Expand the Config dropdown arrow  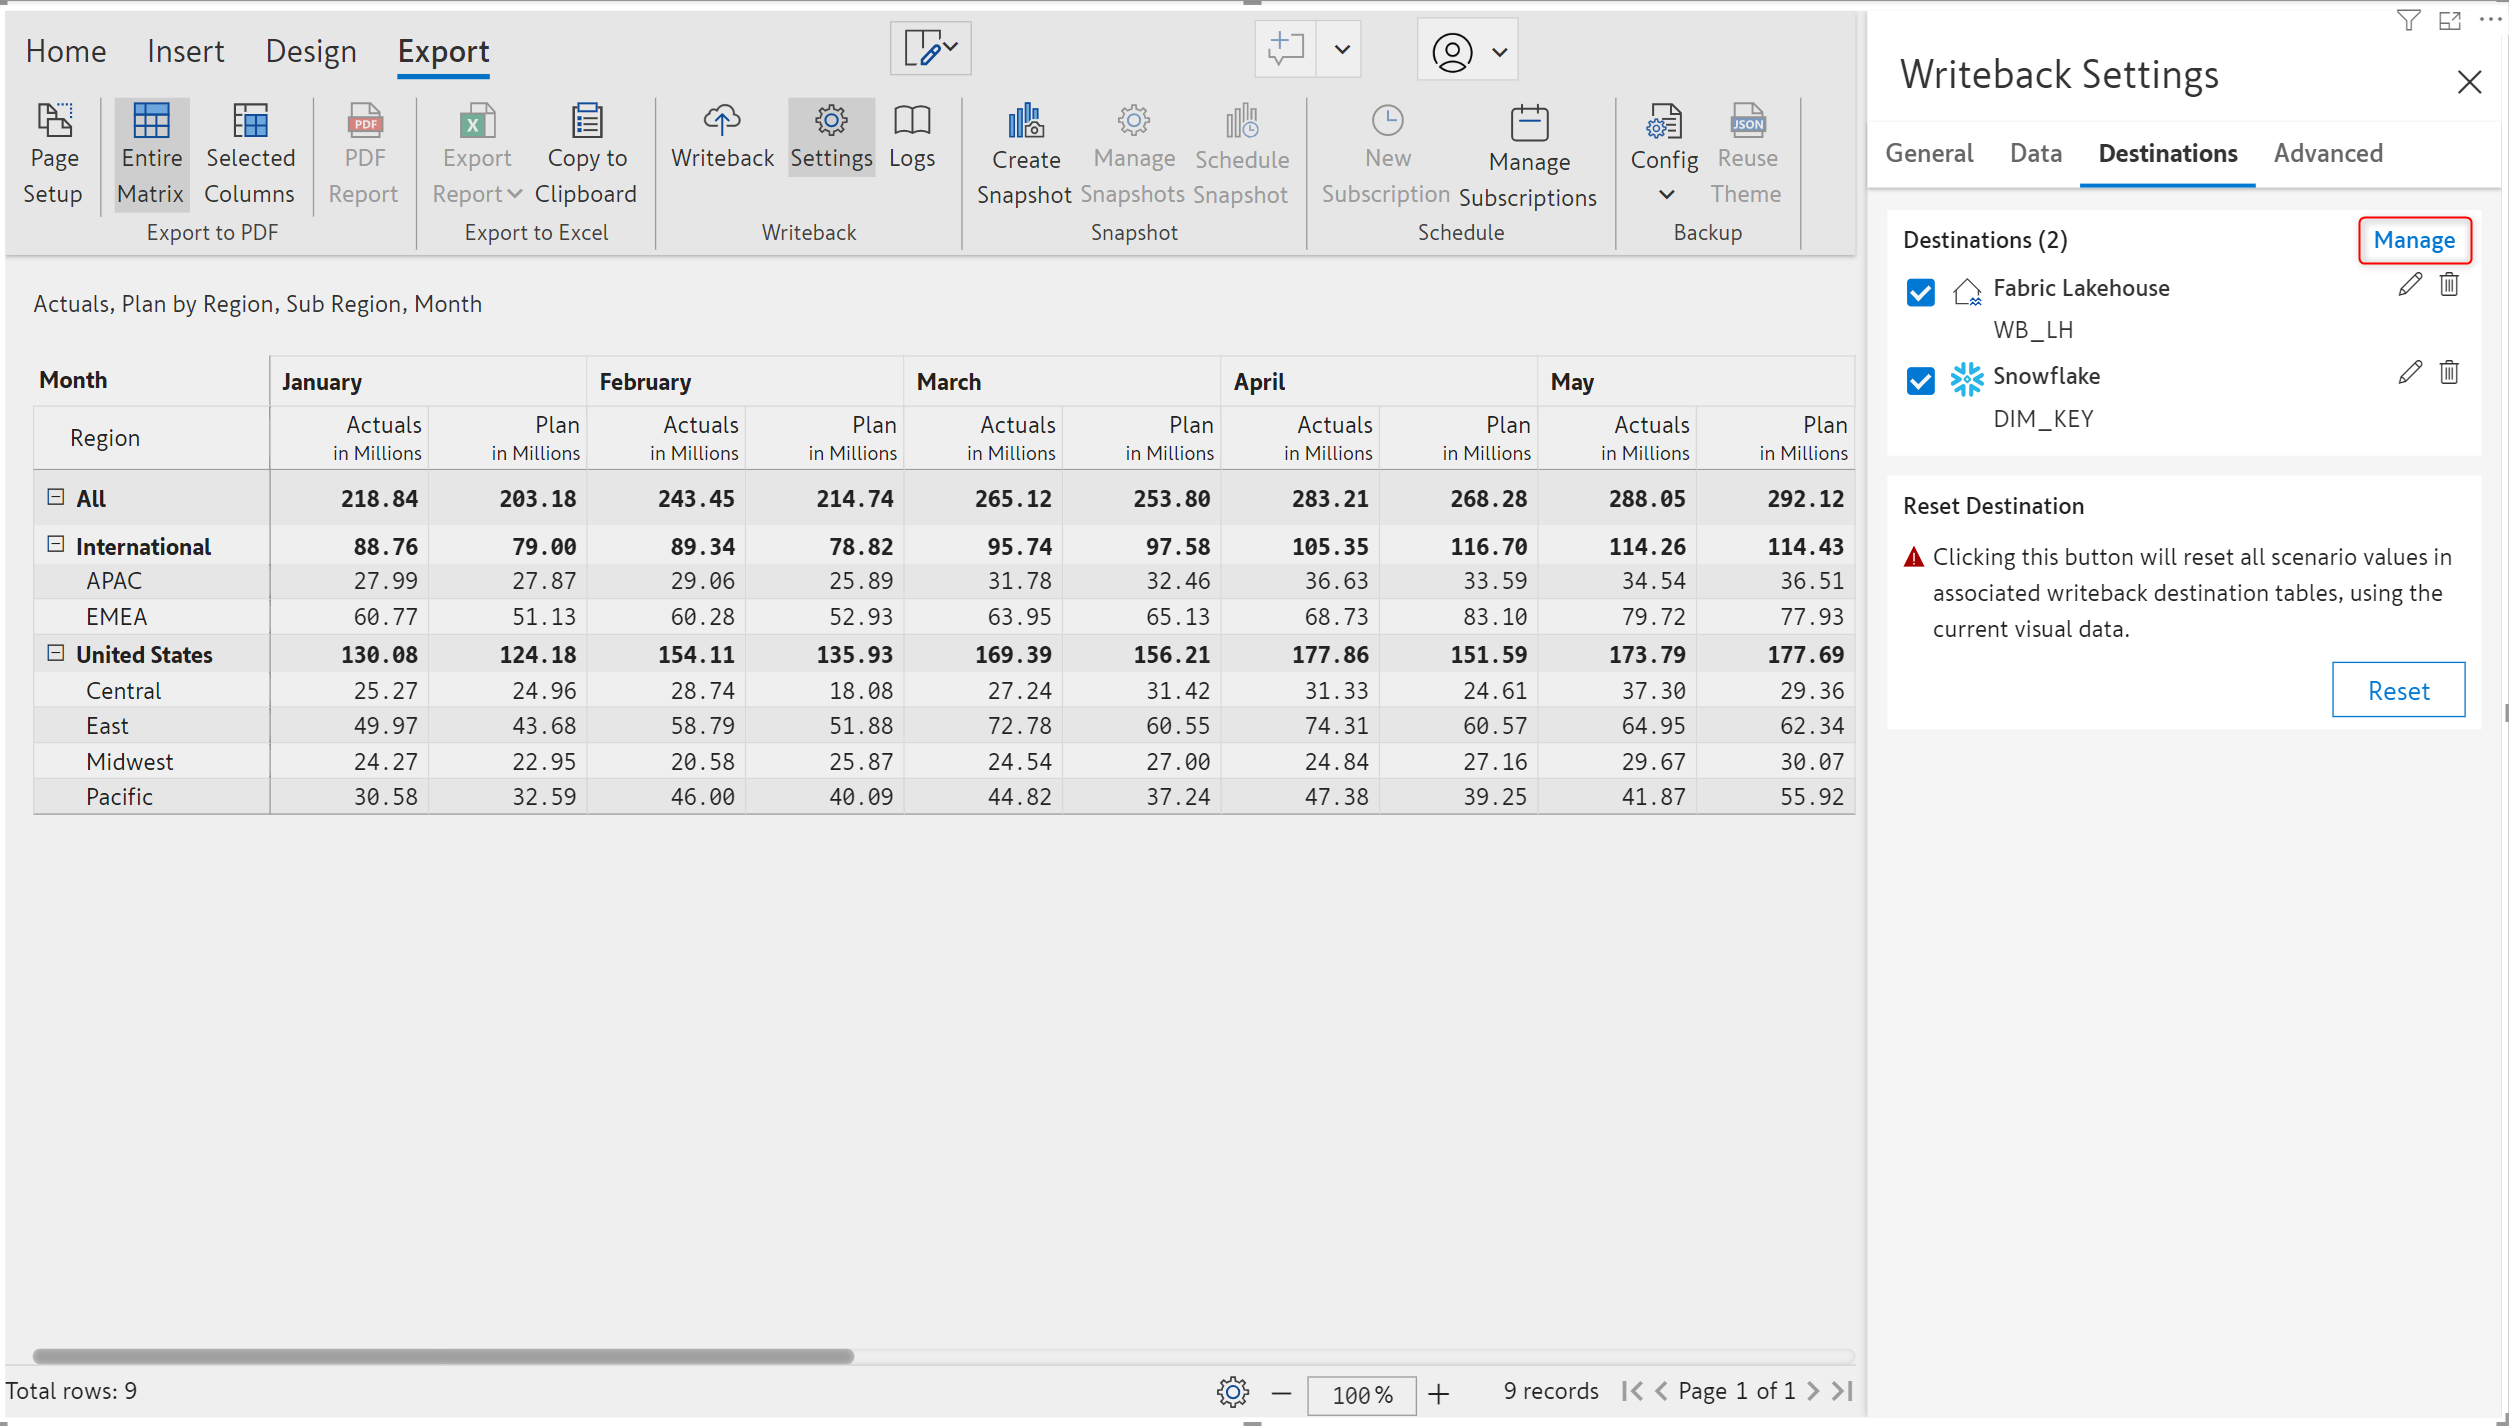(1665, 194)
